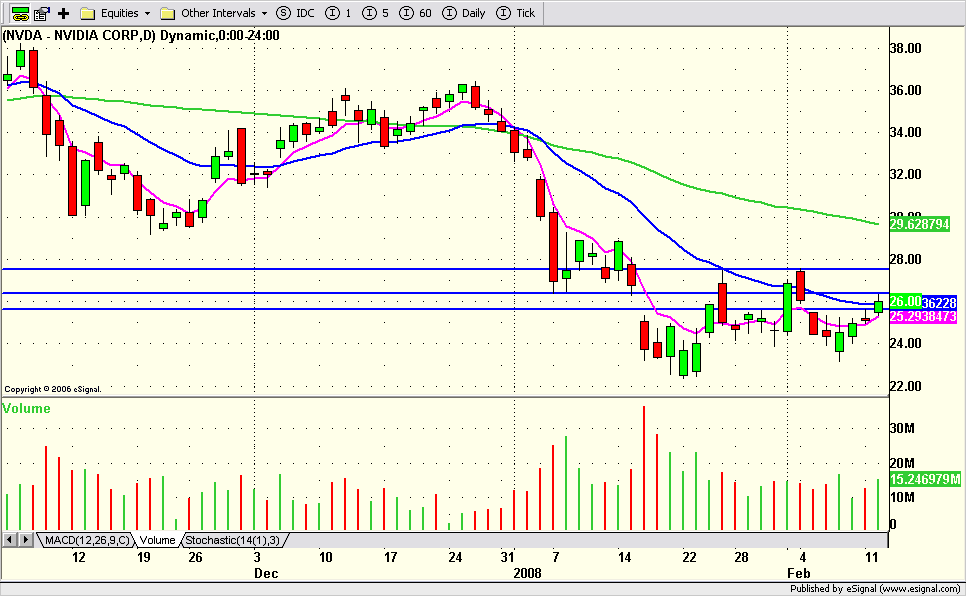Click the date label 19 on time axis
966x596 pixels.
[x=144, y=557]
